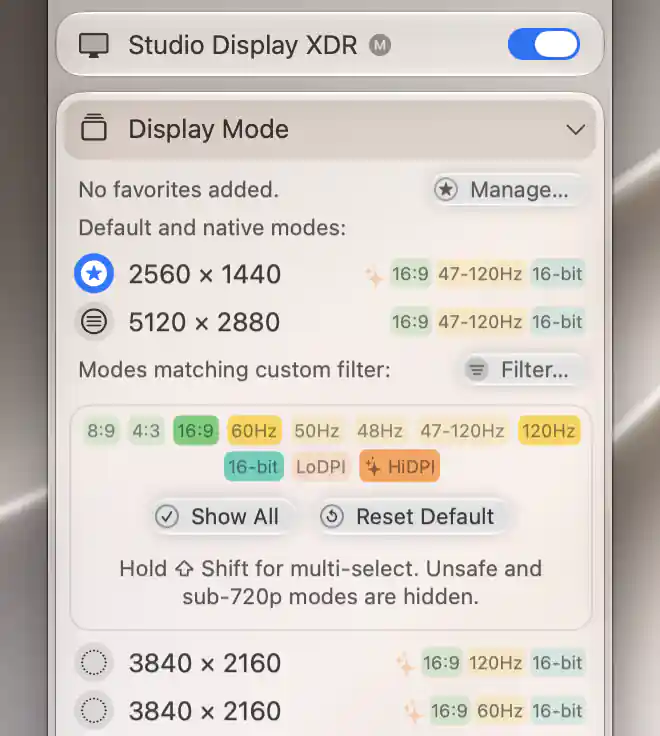The width and height of the screenshot is (660, 736).
Task: Click the 16:9 tag on 2560 × 1440 row
Action: 410,274
